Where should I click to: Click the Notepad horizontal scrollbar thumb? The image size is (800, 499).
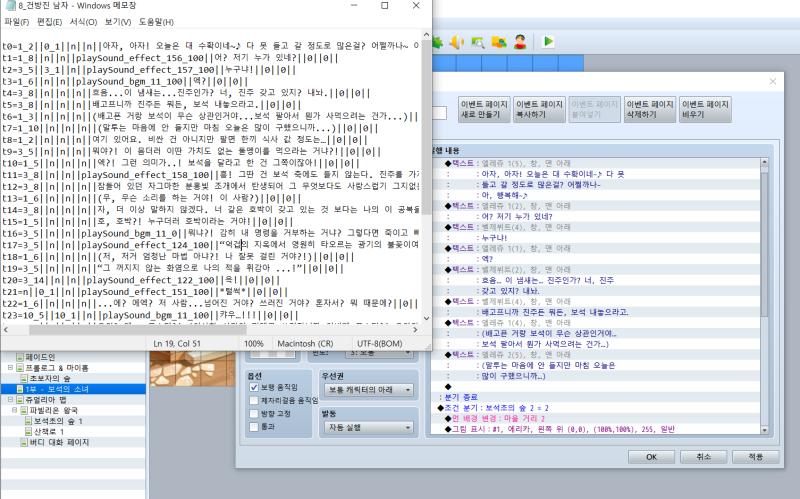pos(138,330)
